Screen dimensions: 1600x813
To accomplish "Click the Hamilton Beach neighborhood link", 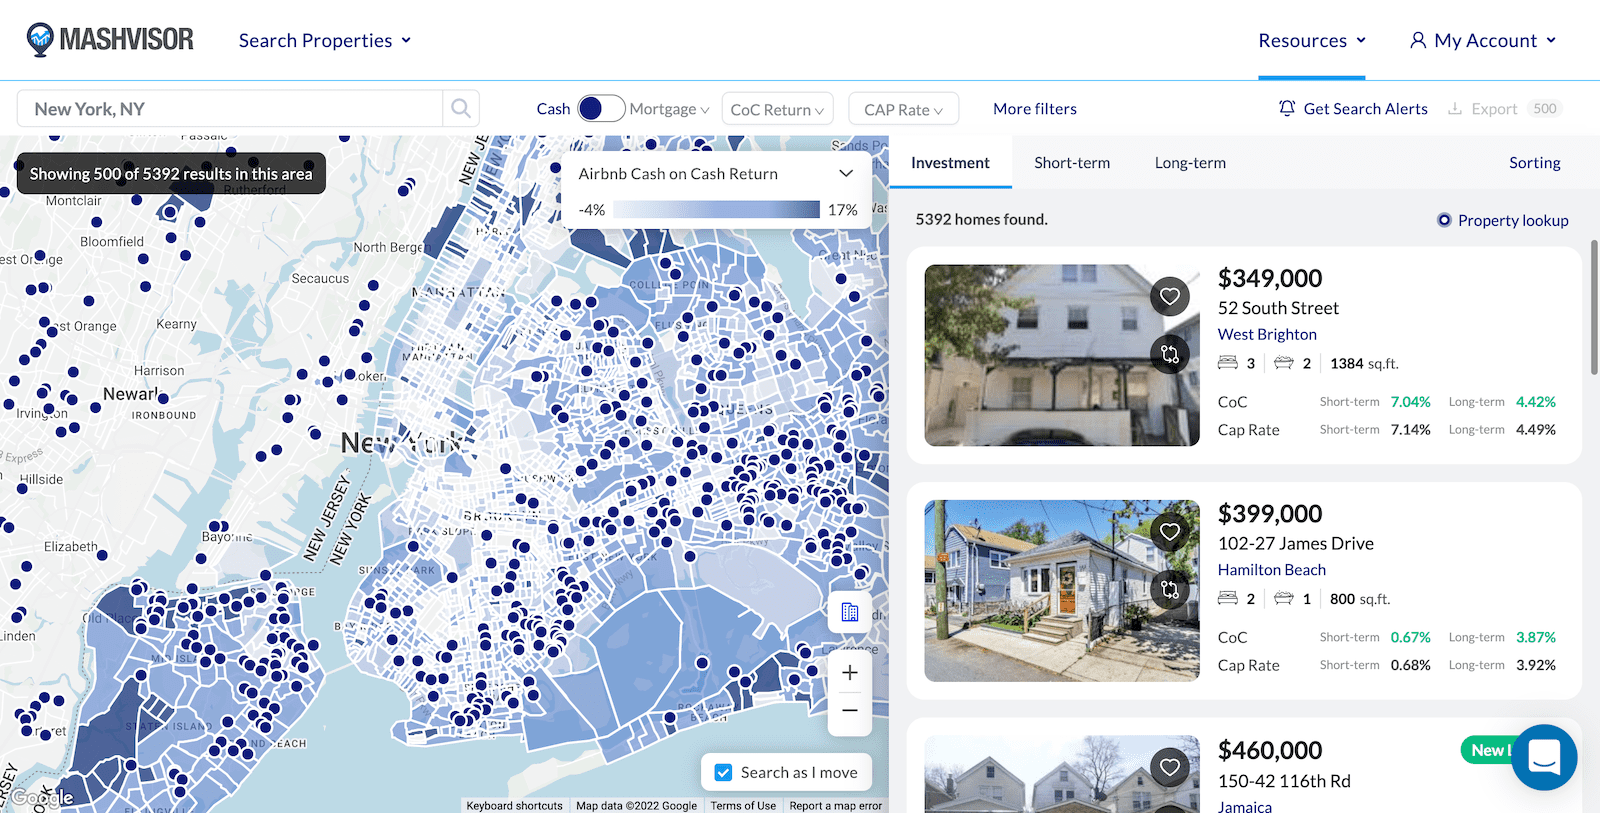I will pos(1271,569).
